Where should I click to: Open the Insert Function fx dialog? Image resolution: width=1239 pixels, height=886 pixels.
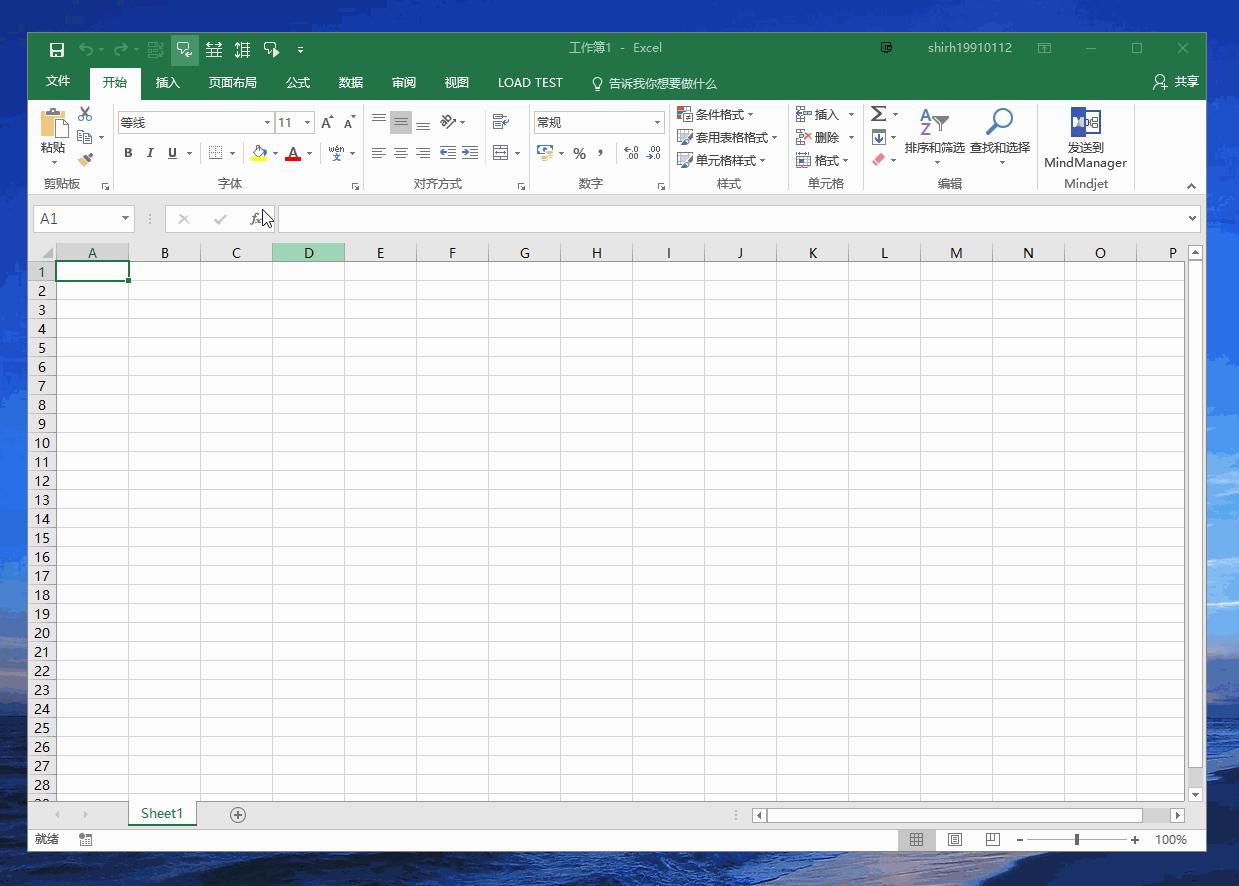(256, 218)
